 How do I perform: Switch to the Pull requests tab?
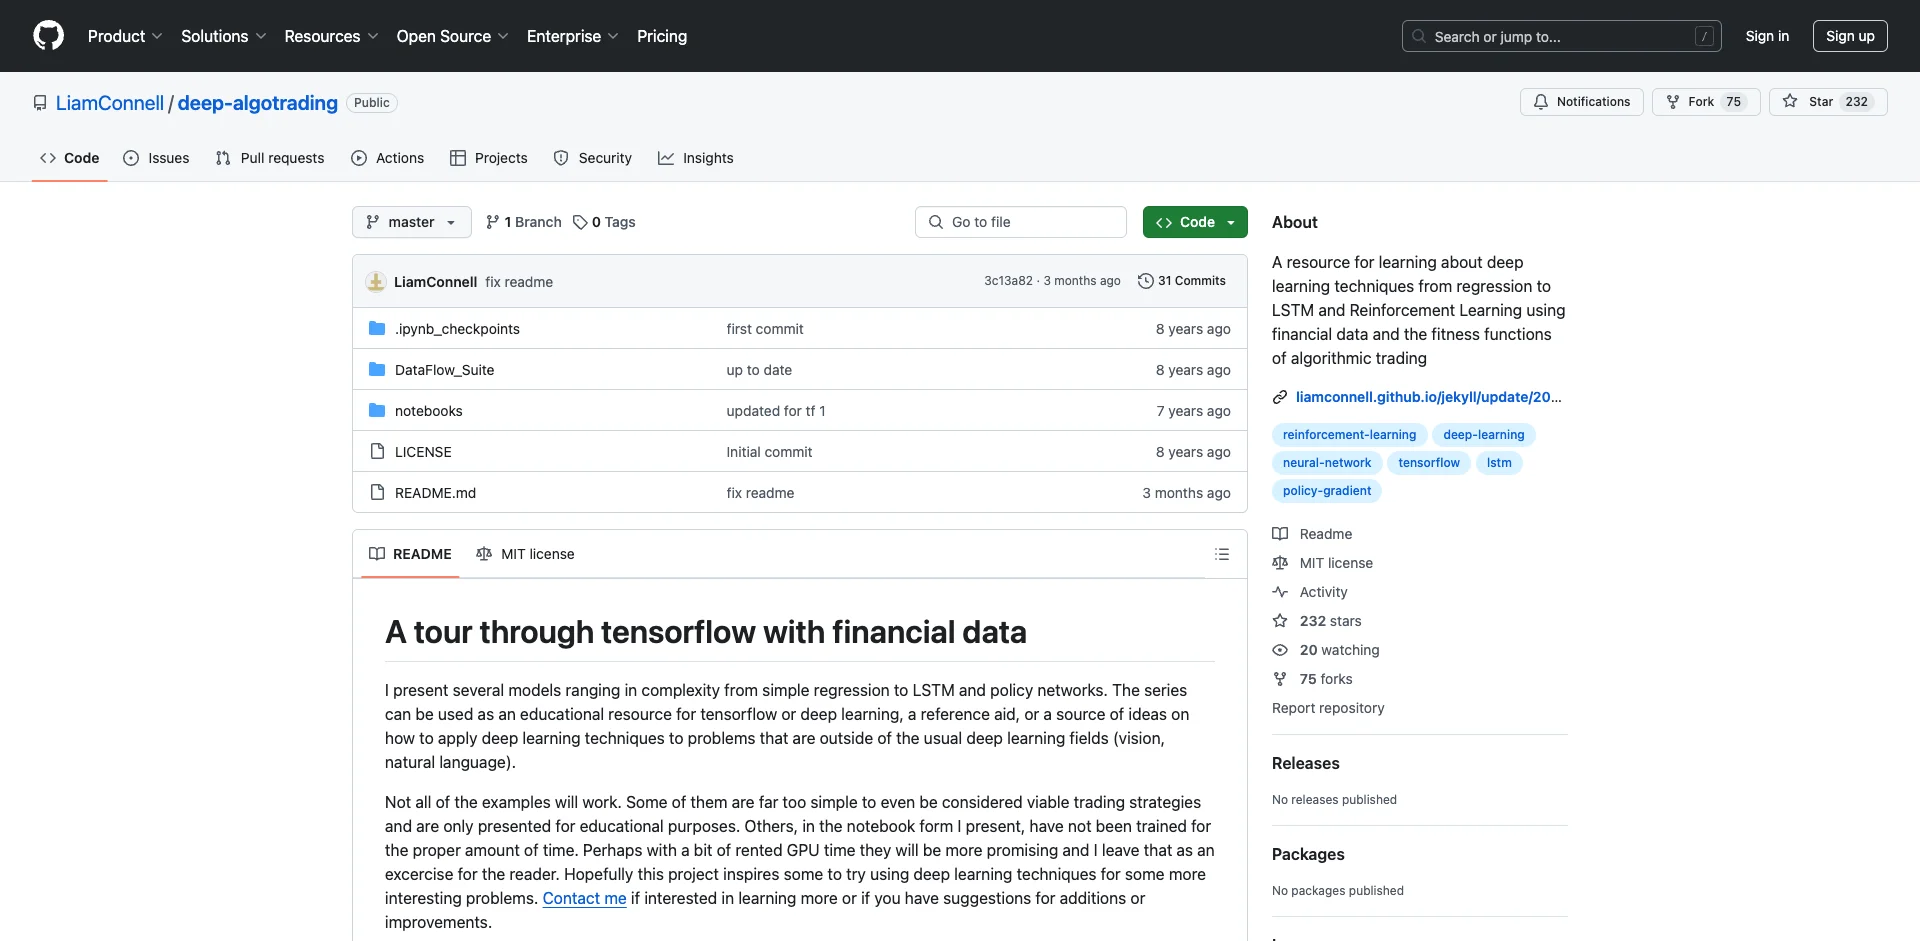click(x=270, y=158)
